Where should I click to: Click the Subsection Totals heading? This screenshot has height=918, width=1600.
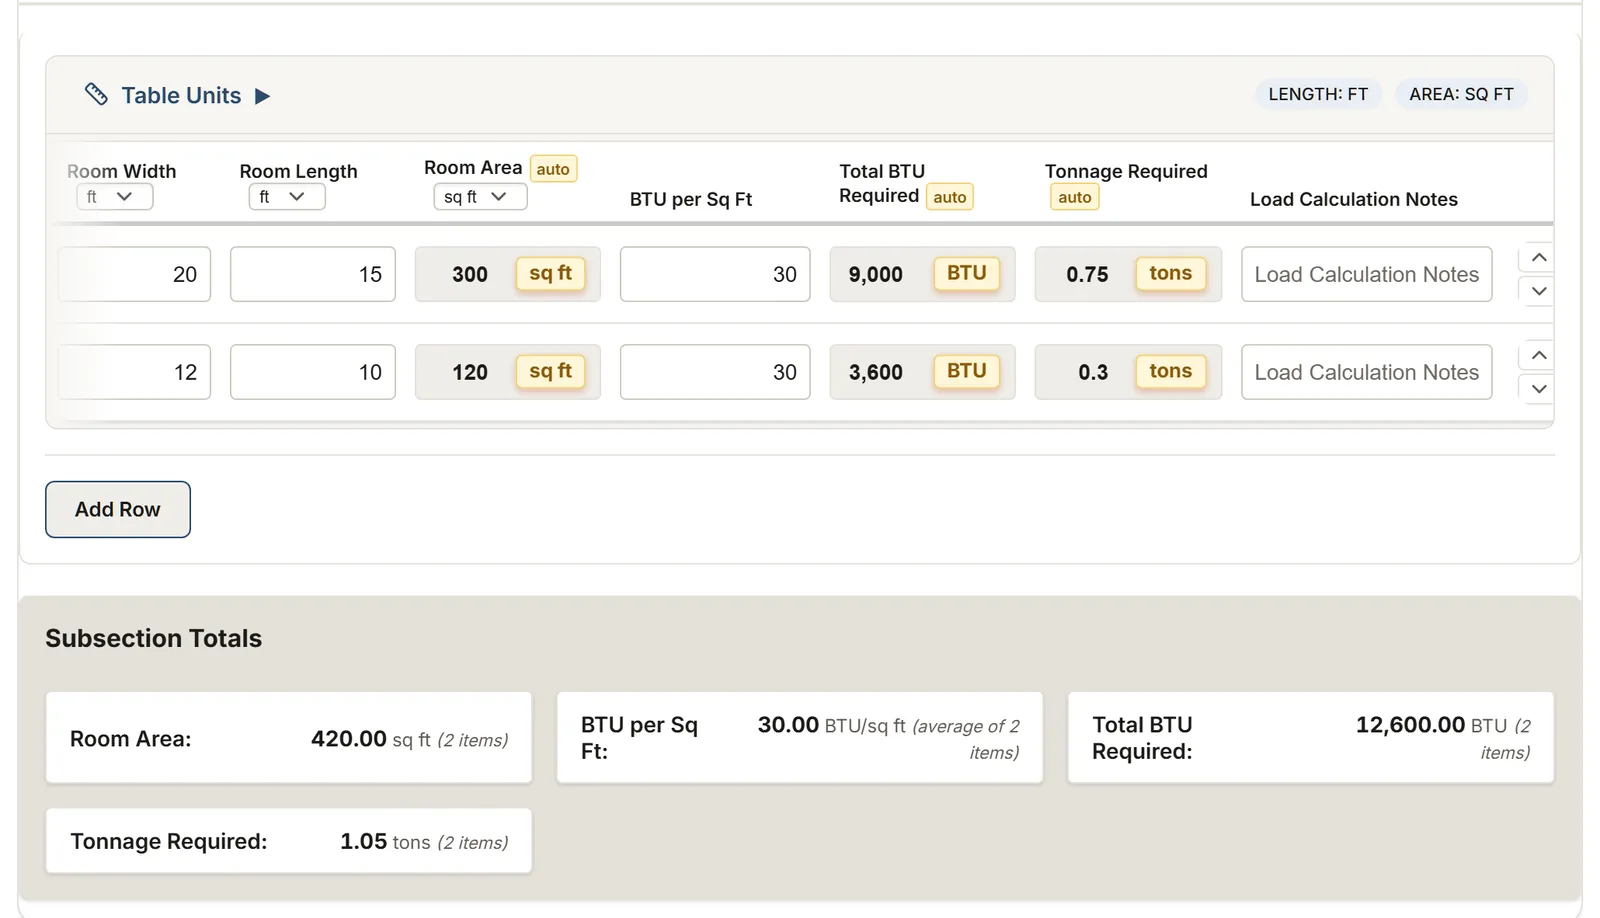154,638
